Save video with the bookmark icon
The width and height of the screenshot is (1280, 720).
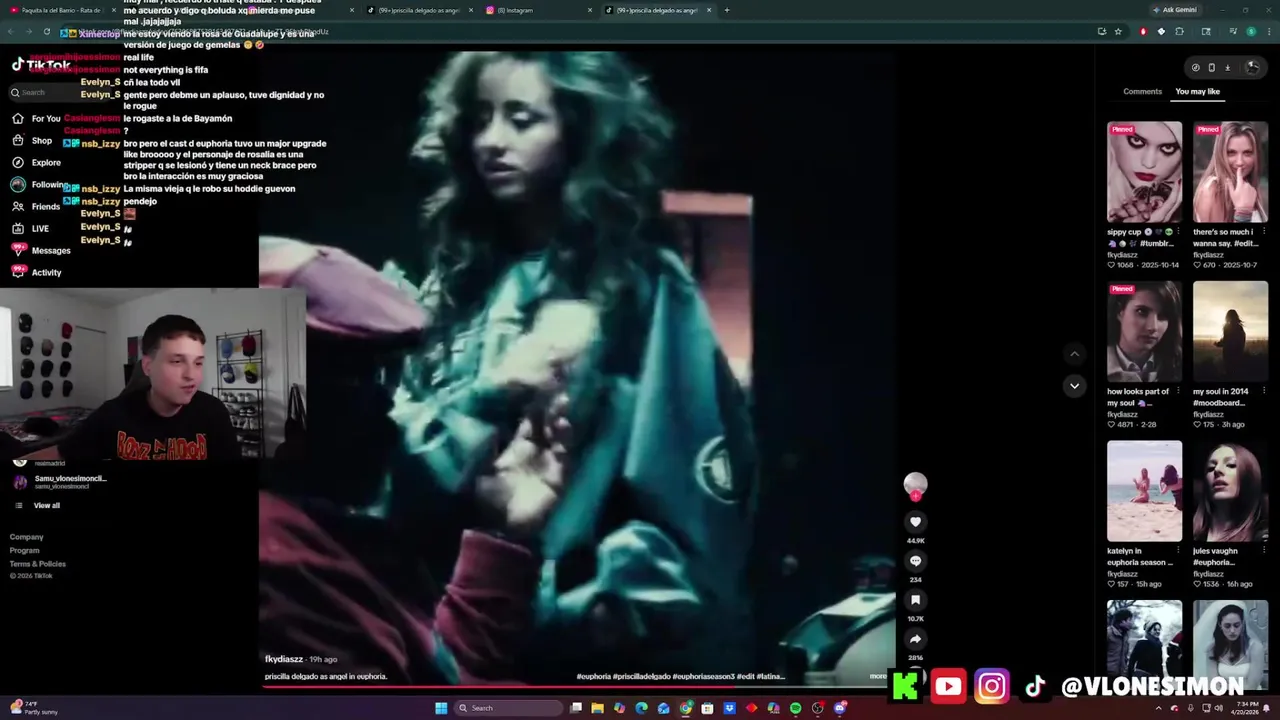pyautogui.click(x=915, y=600)
